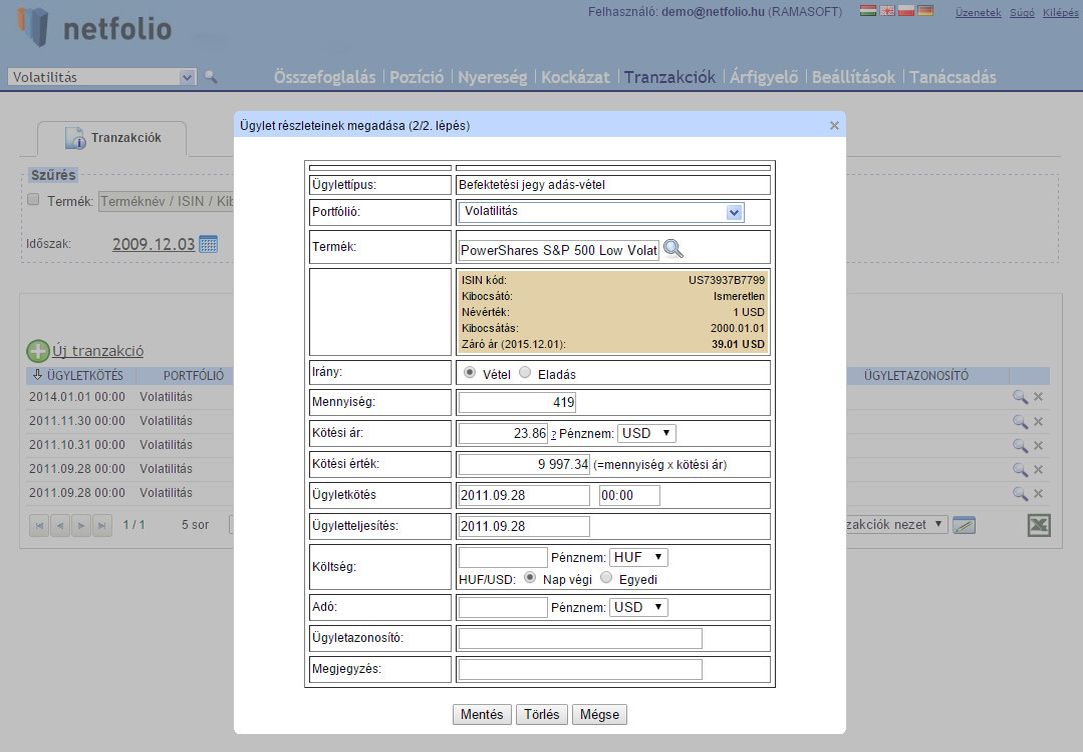Choose Nap végi exchange rate option
1083x752 pixels.
[x=530, y=578]
